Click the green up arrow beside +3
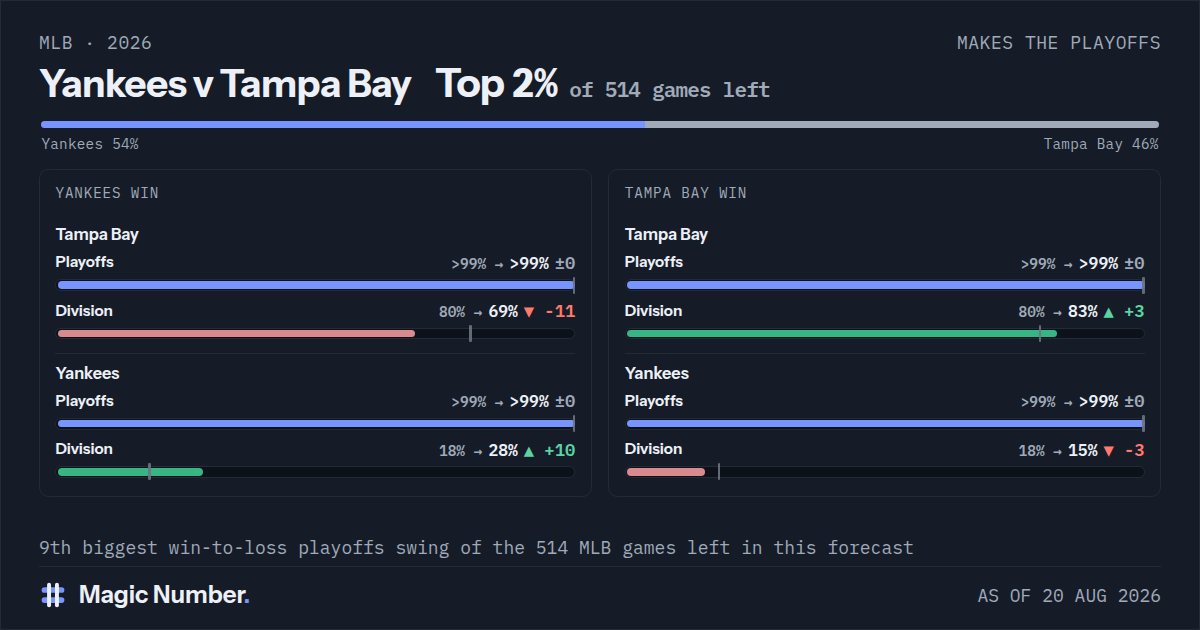 (x=1108, y=312)
